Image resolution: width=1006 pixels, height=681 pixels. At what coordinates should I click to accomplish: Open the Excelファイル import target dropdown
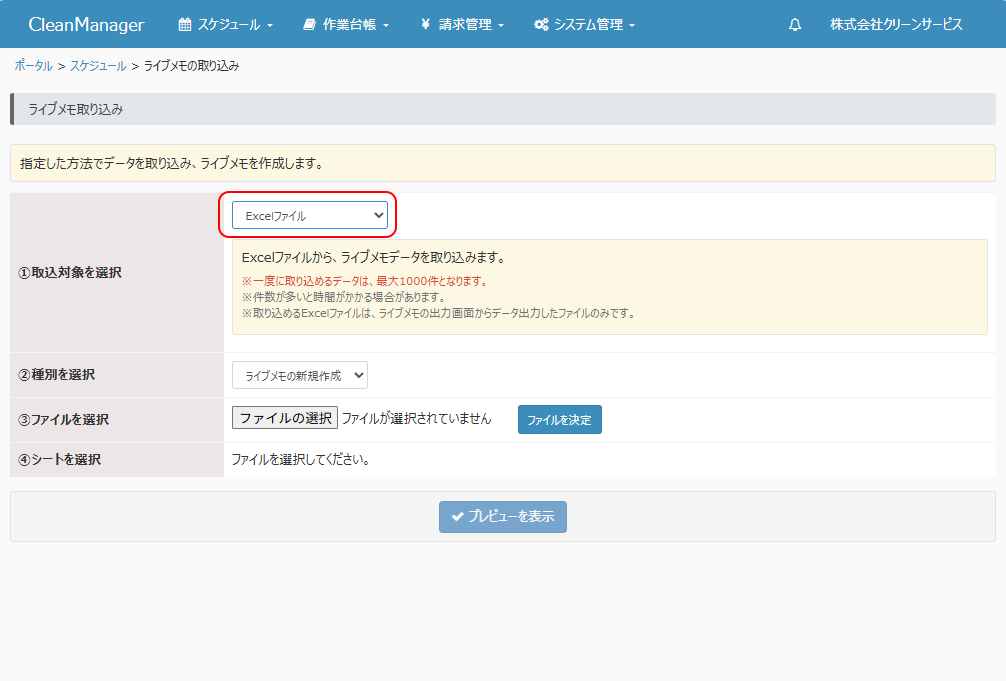tap(309, 215)
